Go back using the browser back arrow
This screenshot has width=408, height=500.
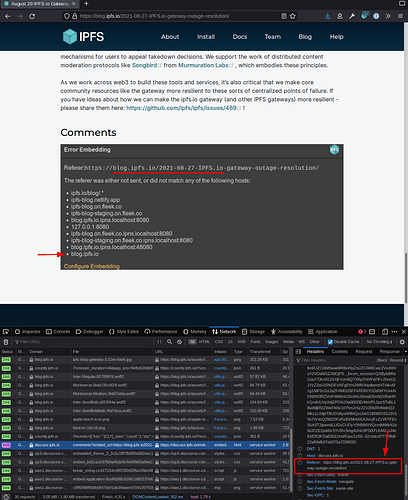click(8, 16)
